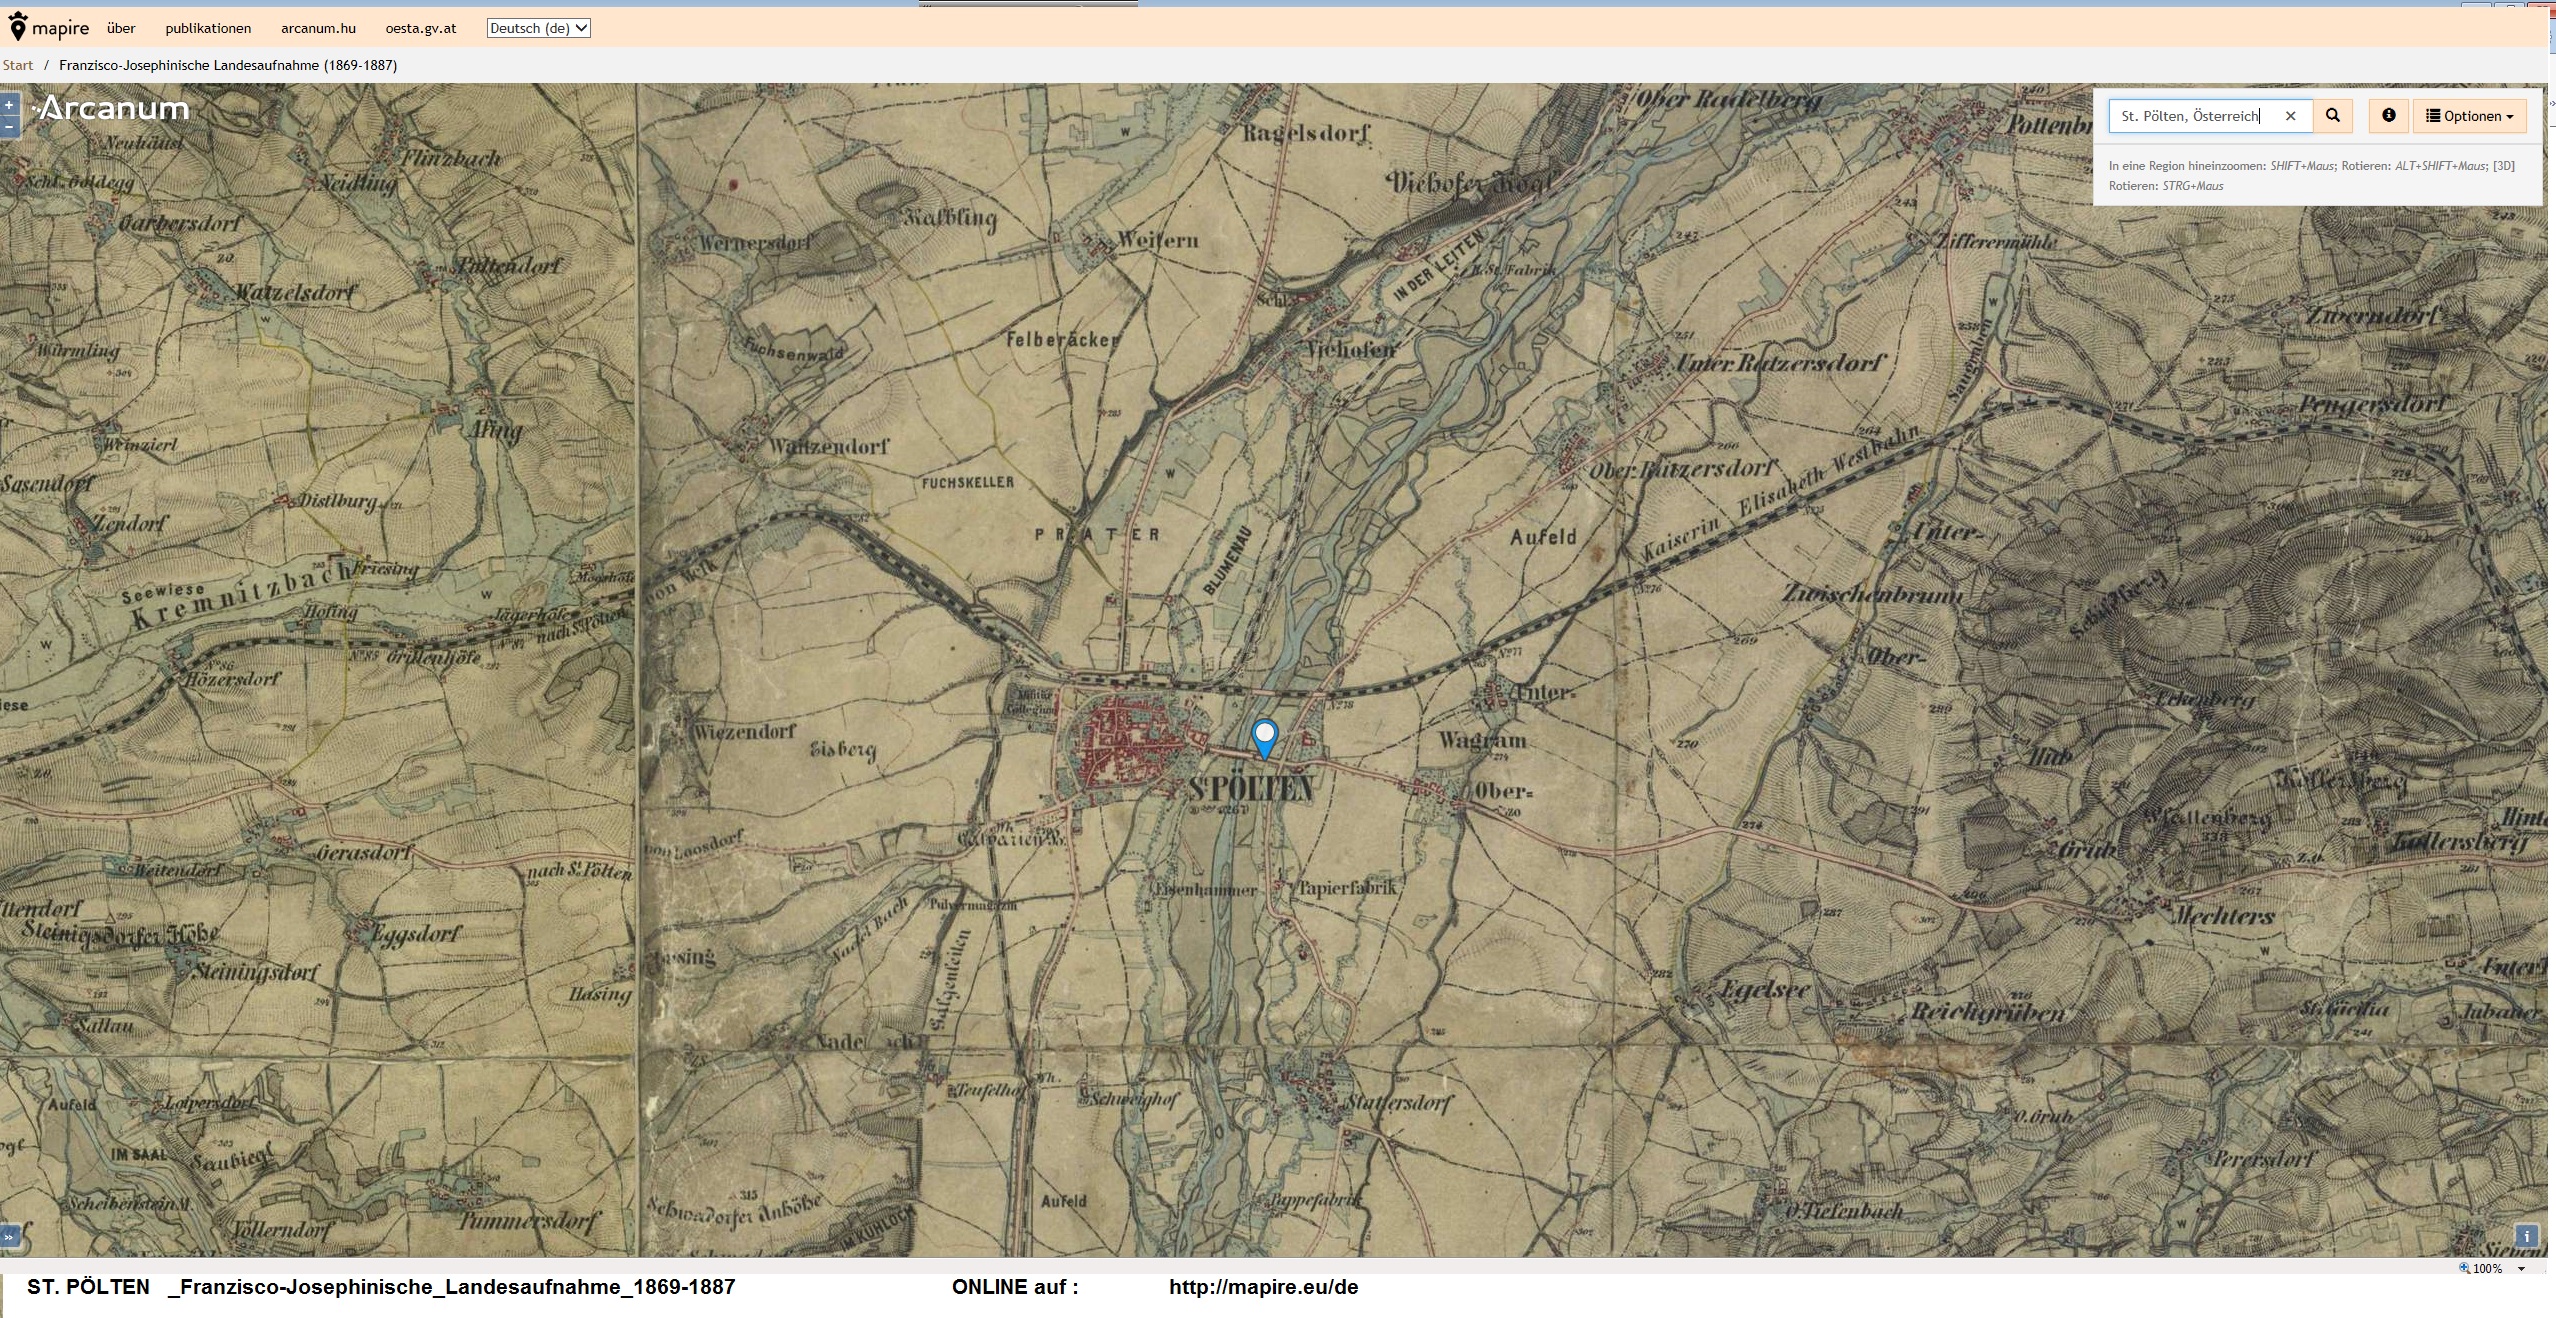2556x1318 pixels.
Task: Follow the arcanum.hu link
Action: tap(318, 28)
